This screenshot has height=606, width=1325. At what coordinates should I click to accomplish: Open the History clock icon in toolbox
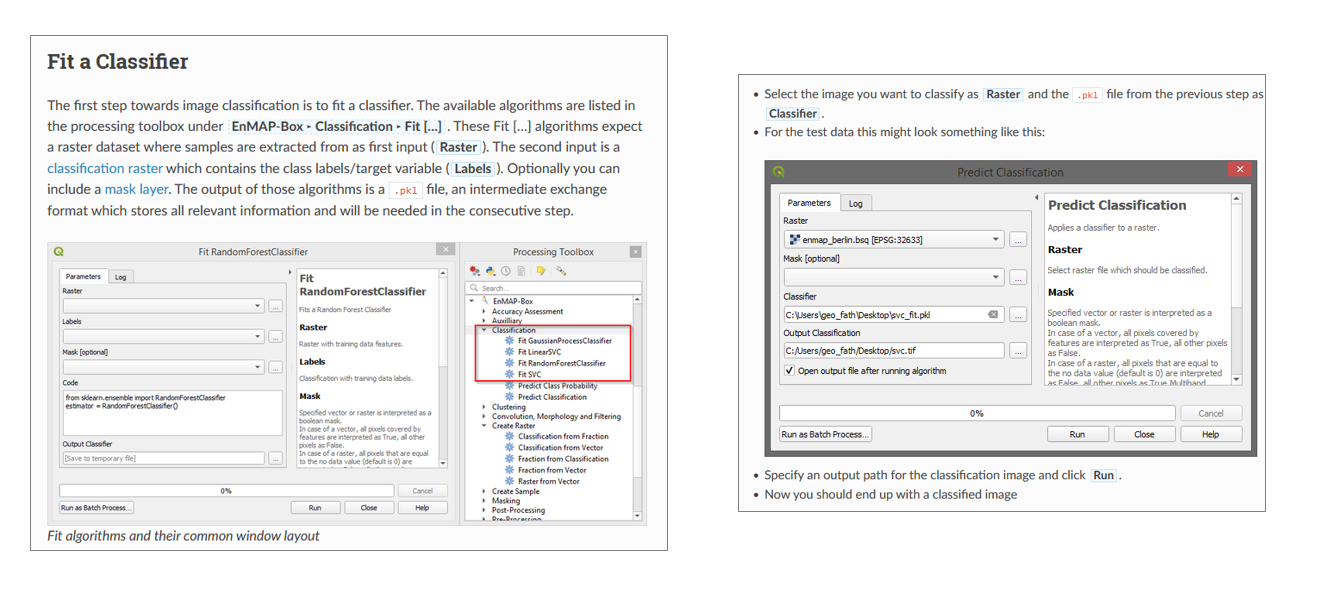(x=506, y=271)
